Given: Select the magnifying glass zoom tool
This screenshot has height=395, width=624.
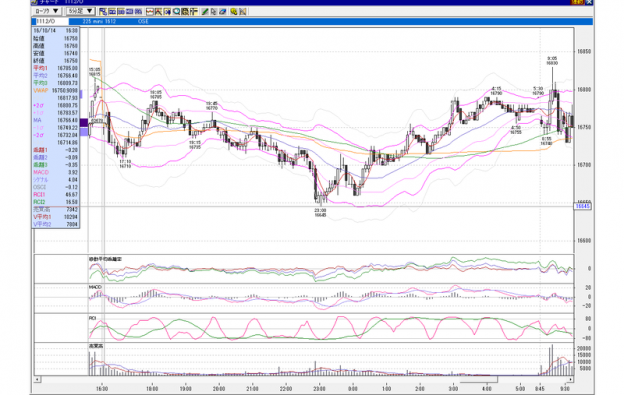Looking at the screenshot, I should (176, 12).
